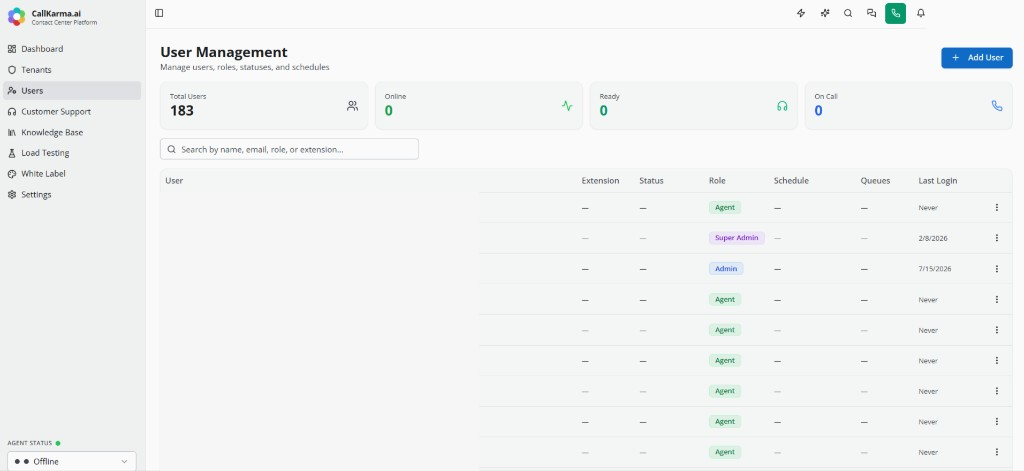The image size is (1024, 471).
Task: Open the chat bubbles messages icon
Action: coord(871,13)
